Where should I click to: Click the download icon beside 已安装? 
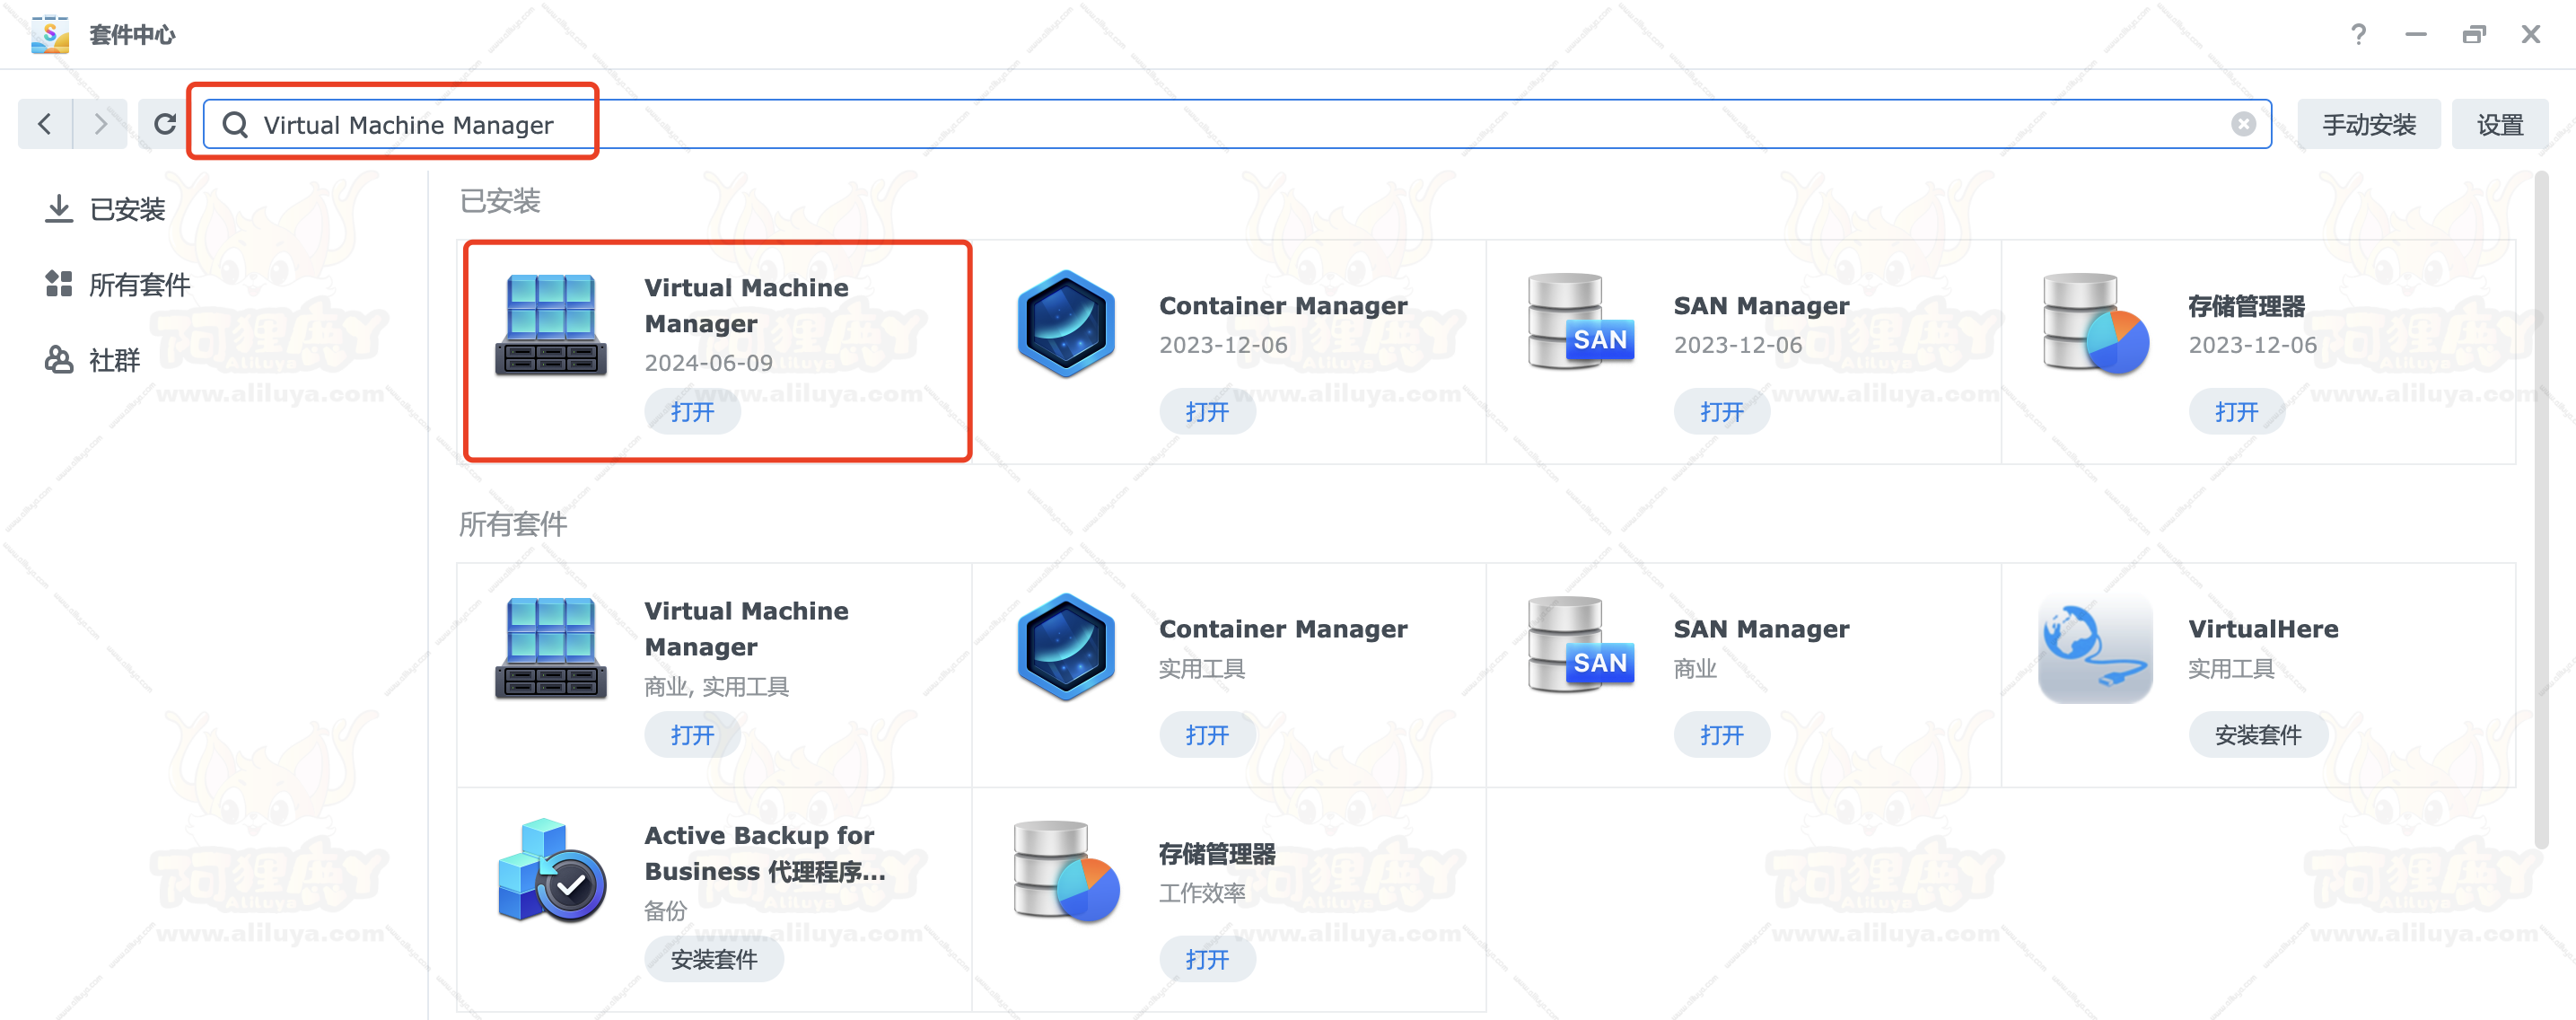[x=59, y=208]
